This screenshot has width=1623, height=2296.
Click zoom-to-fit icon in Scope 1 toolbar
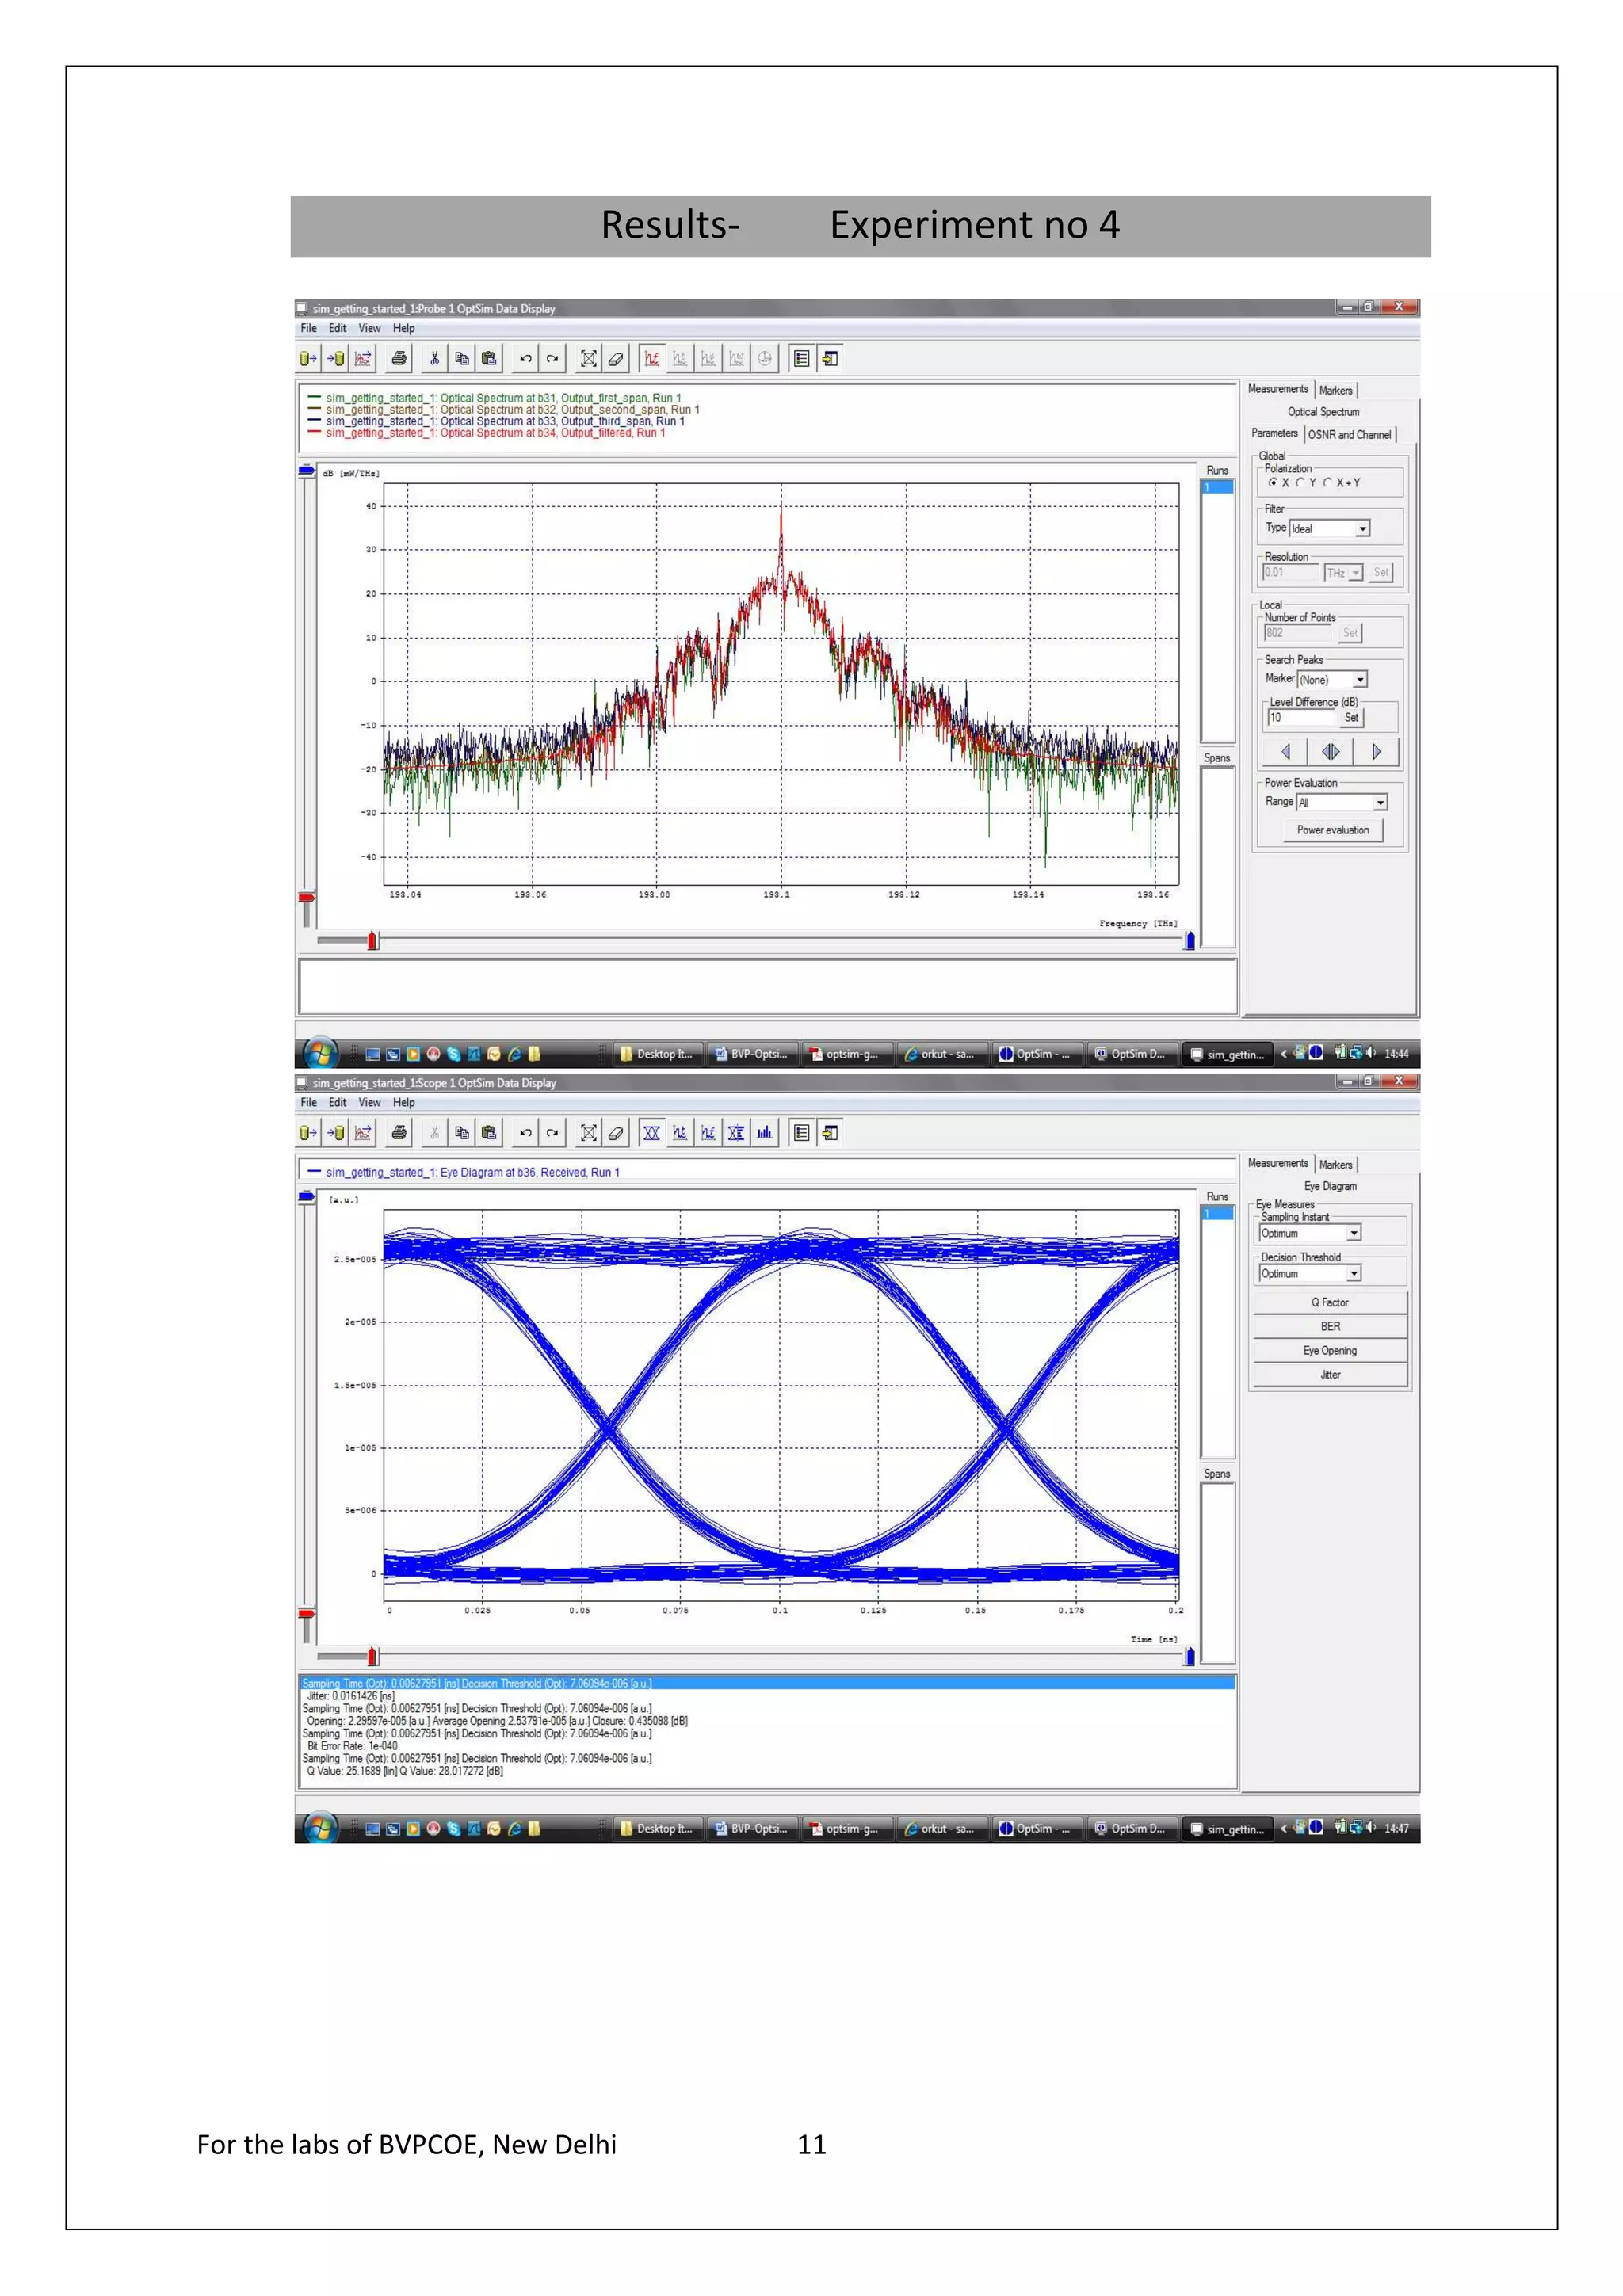click(588, 1132)
